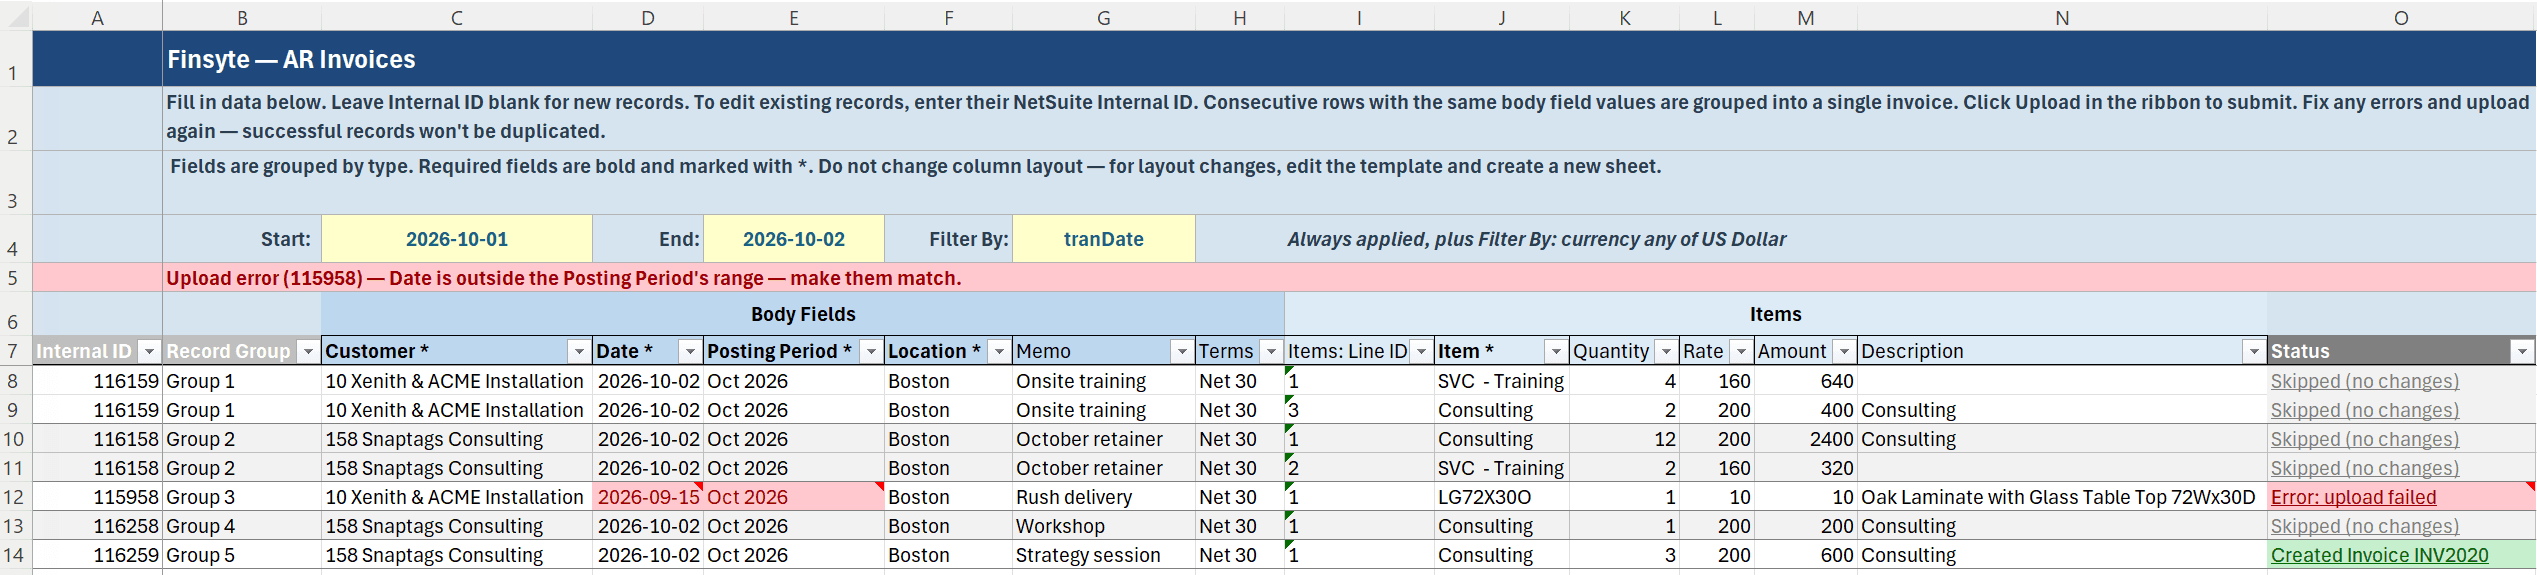This screenshot has width=2537, height=575.
Task: Click the Start date field 2026-10-01
Action: [457, 239]
